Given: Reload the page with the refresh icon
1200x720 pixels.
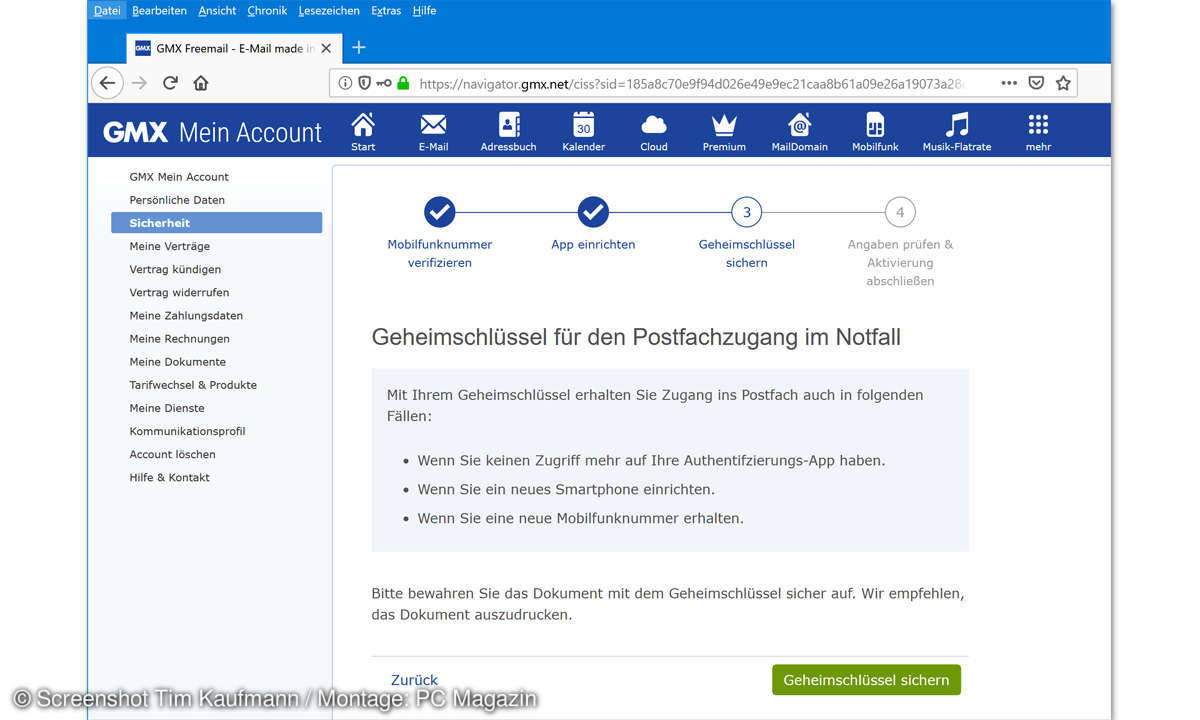Looking at the screenshot, I should (170, 83).
